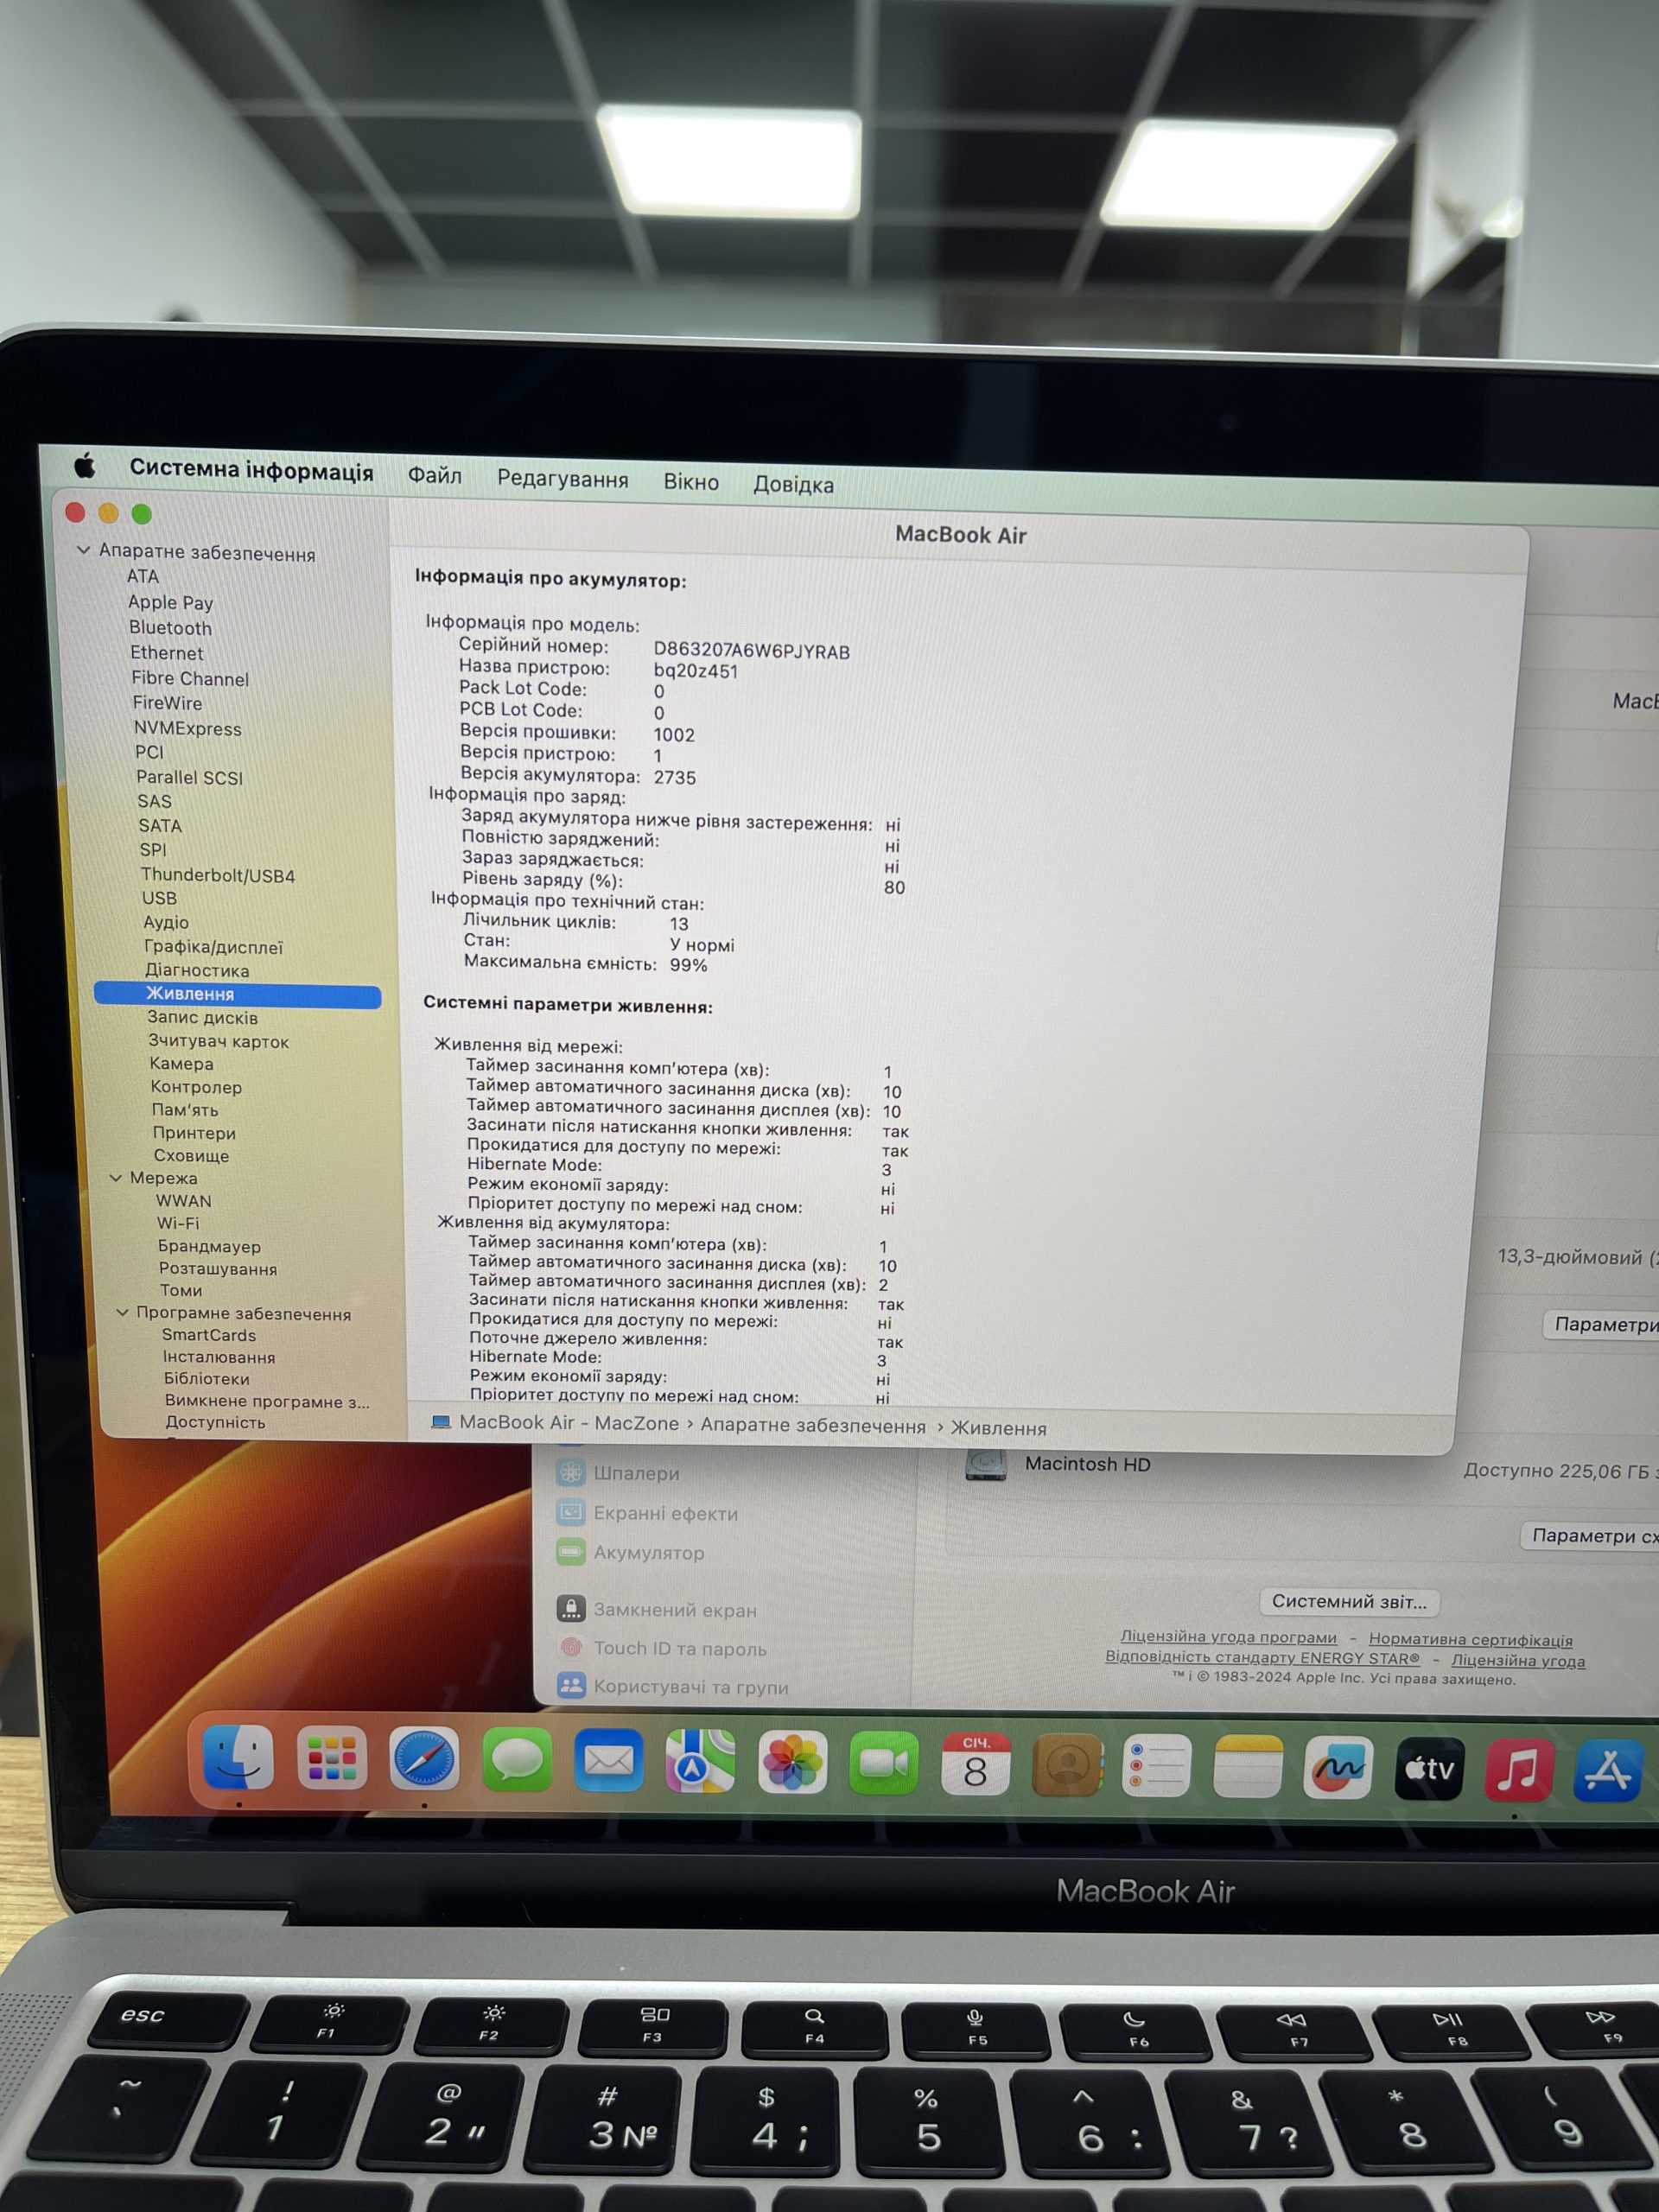Screen dimensions: 1659x2212
Task: Click the Рівень заряду (%) value 80
Action: [x=894, y=887]
